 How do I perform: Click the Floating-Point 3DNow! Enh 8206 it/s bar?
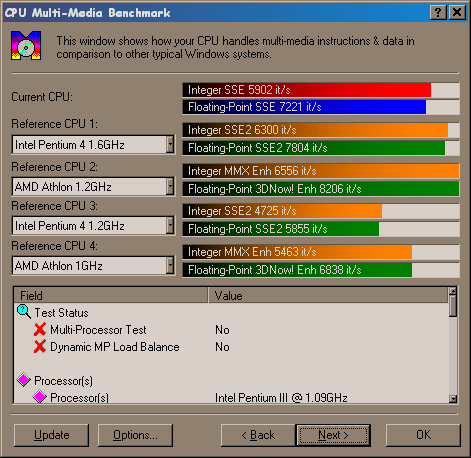[321, 189]
